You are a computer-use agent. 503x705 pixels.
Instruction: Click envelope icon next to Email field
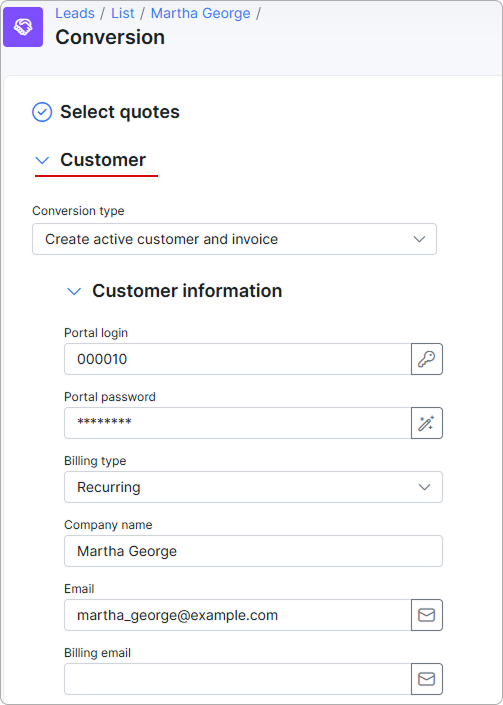tap(427, 615)
